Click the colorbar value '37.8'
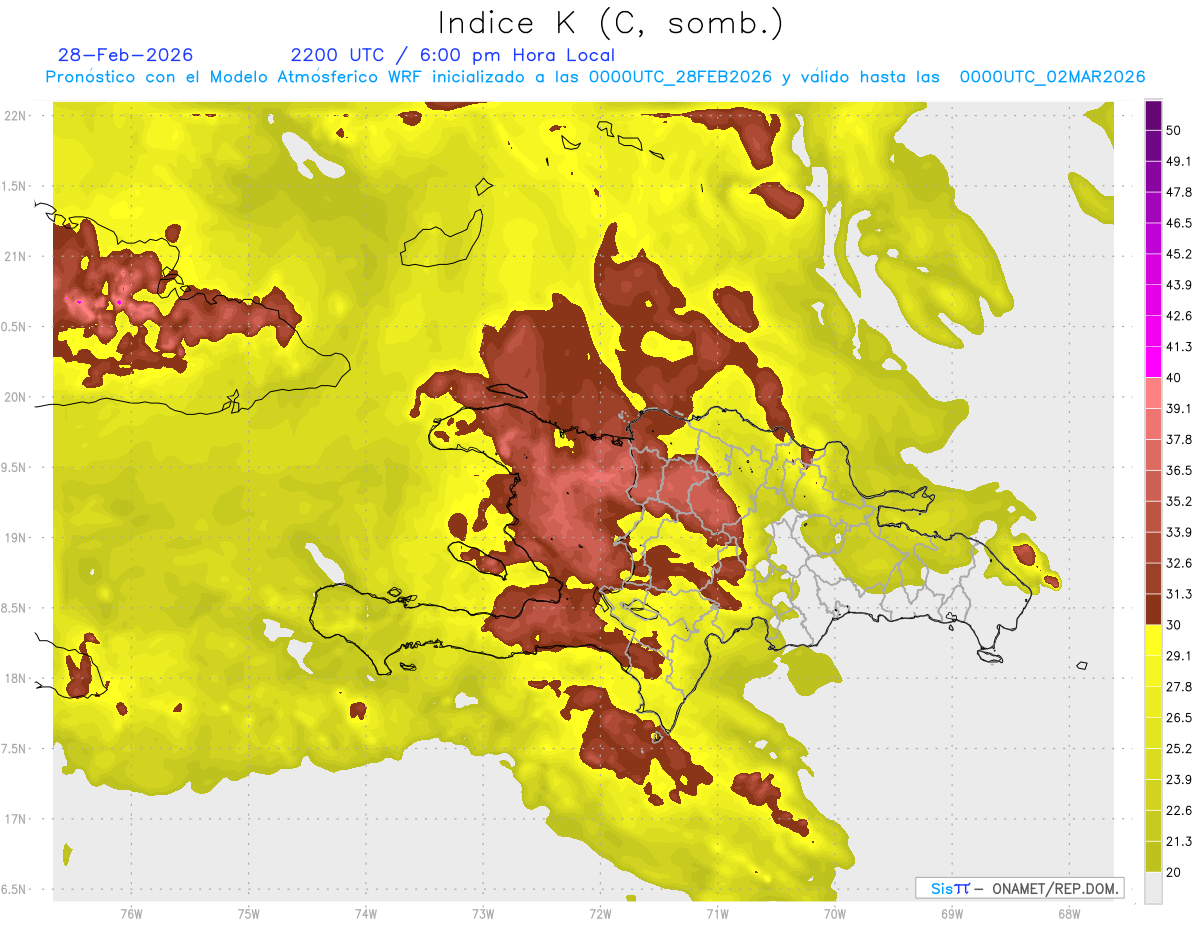Screen dimensions: 1200x927 click(x=1179, y=439)
